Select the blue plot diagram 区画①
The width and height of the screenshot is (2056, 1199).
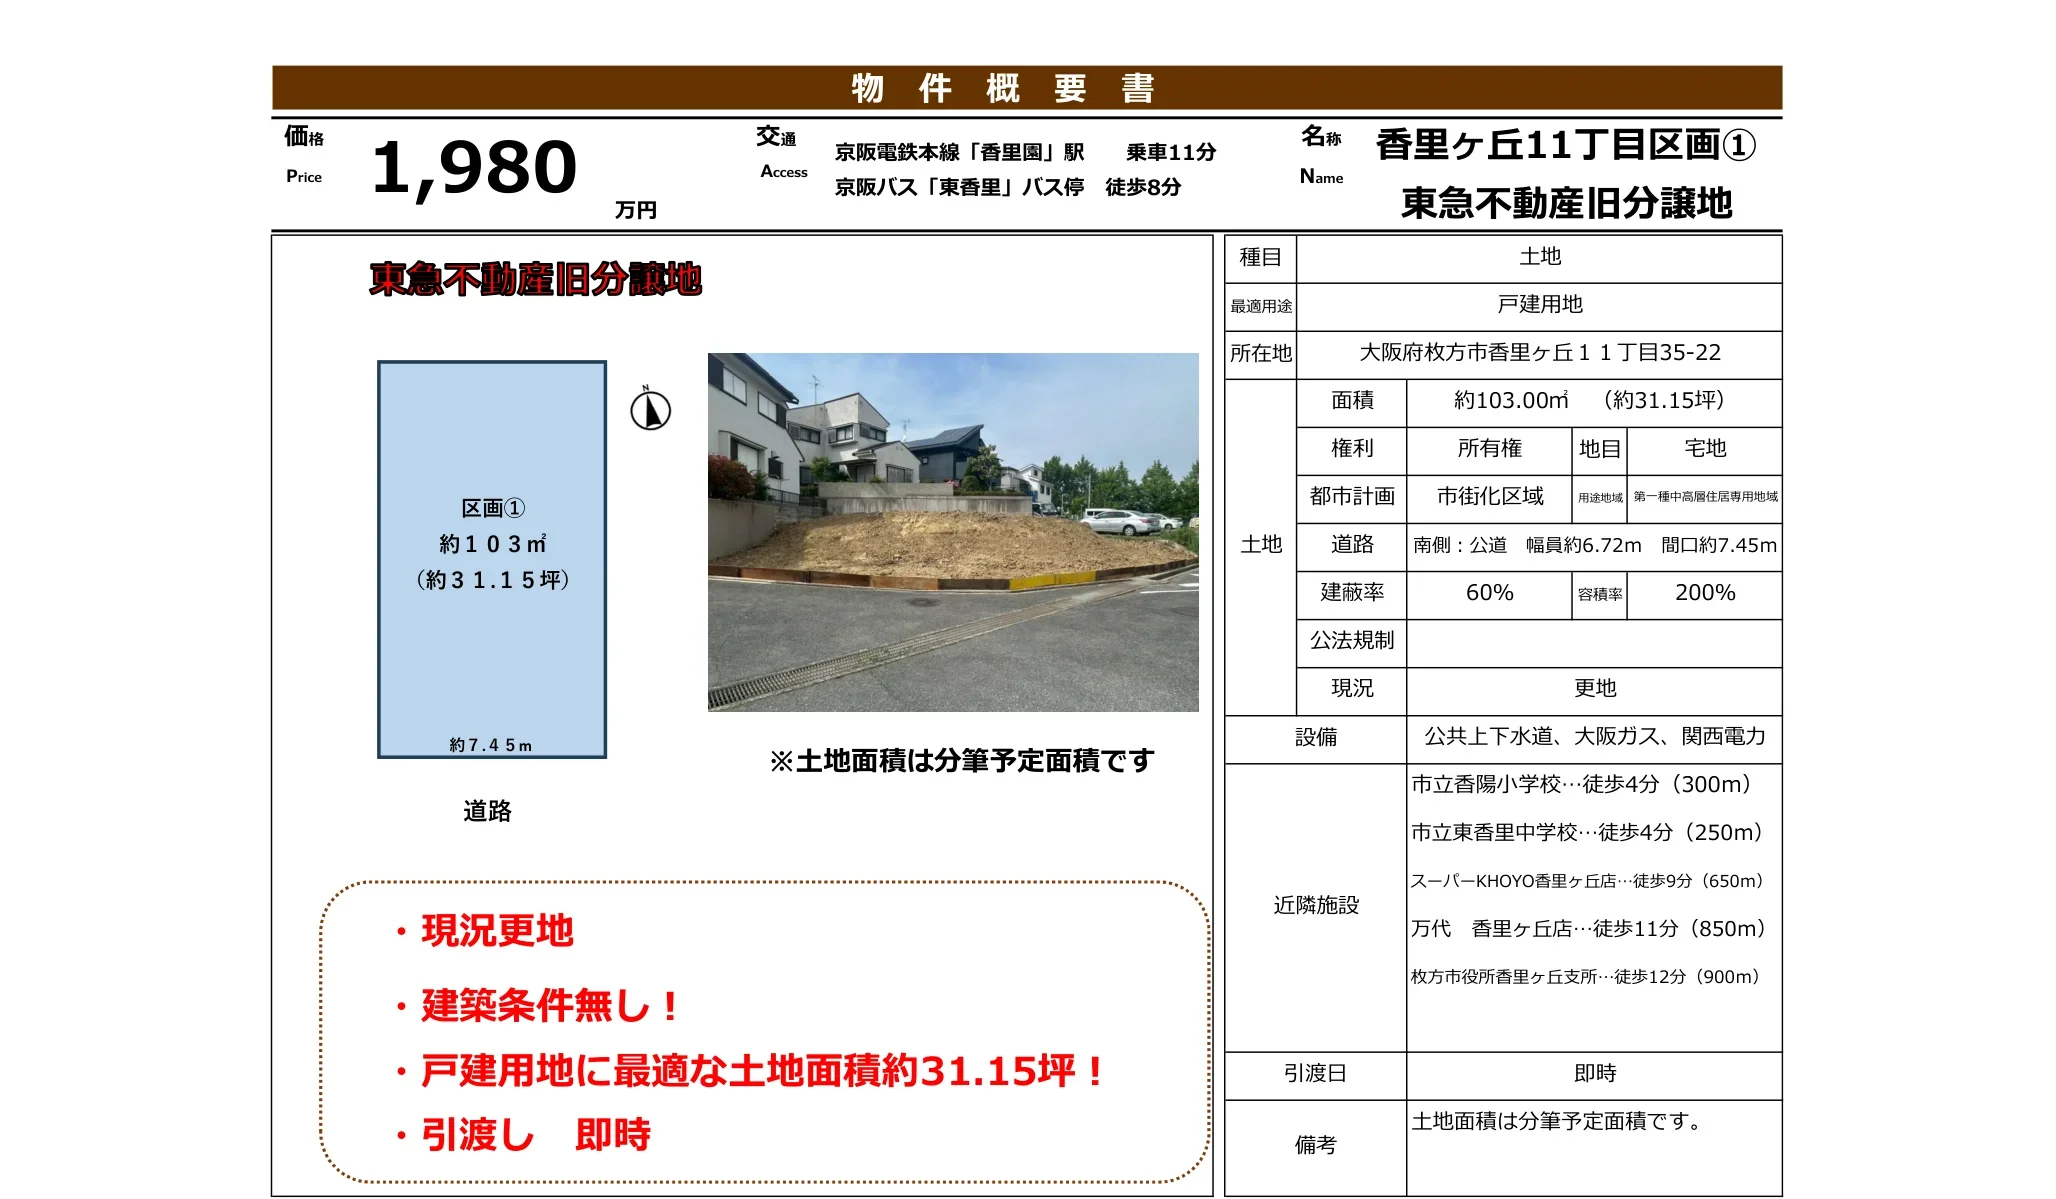[x=492, y=560]
